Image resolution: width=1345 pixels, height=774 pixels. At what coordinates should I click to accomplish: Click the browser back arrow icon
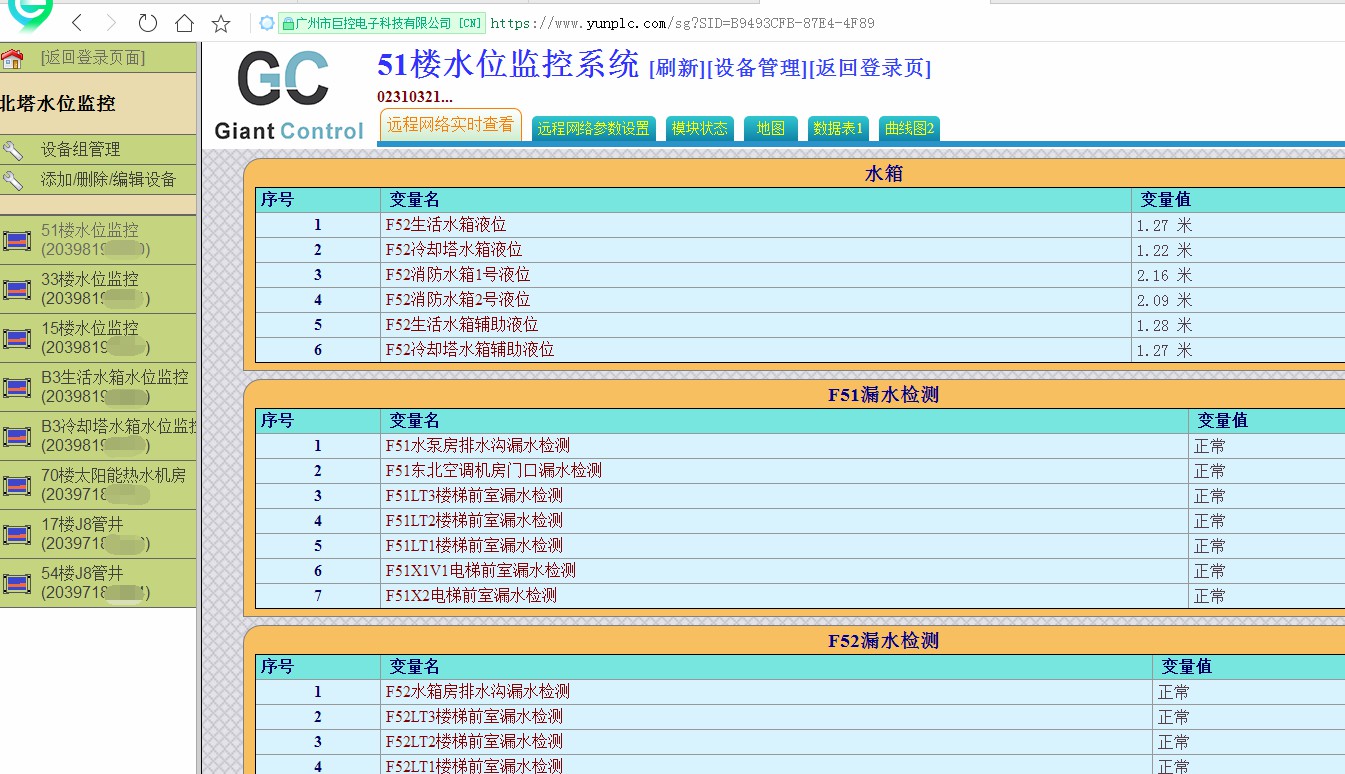(x=77, y=23)
